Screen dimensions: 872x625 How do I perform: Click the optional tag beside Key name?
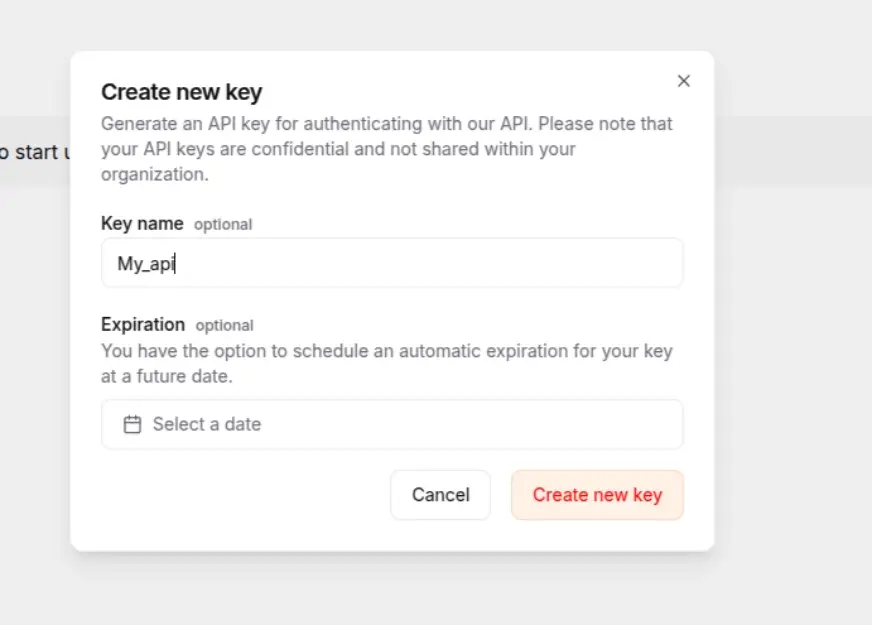223,225
